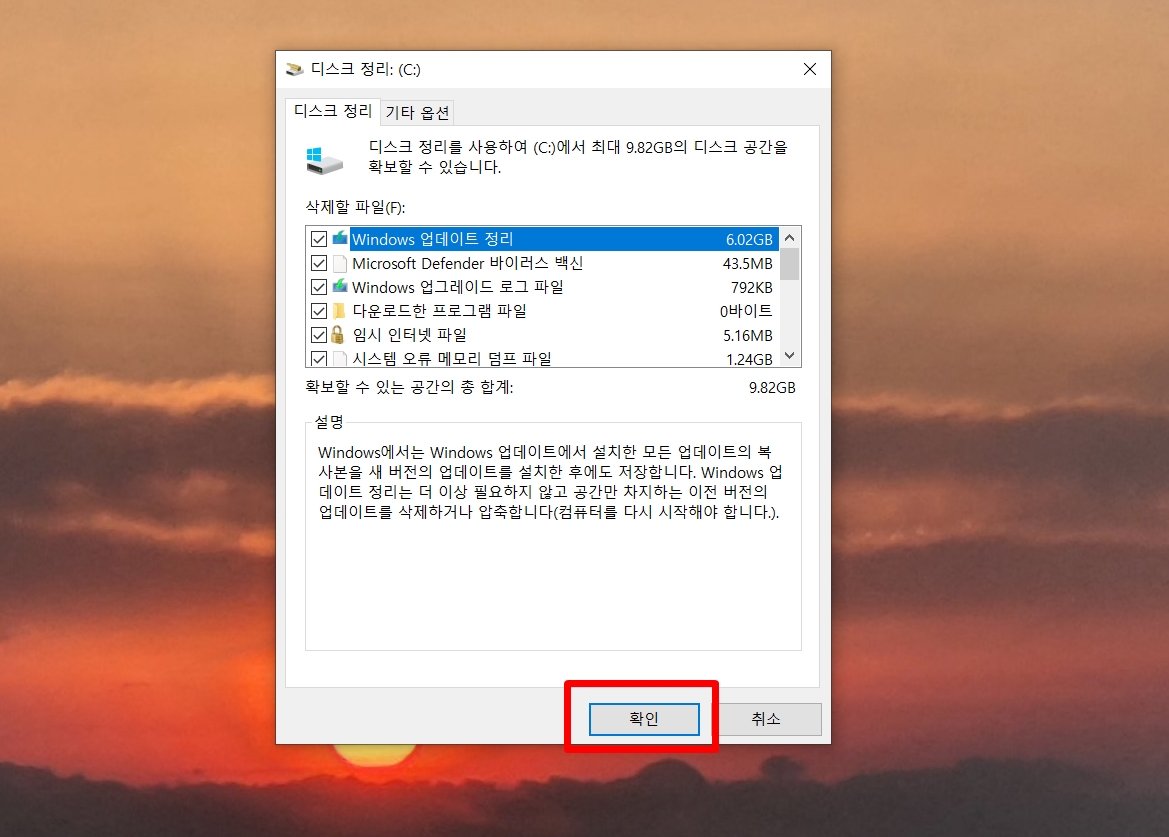Toggle 시스템 오류 메모리 덤프 파일 checkbox
1169x837 pixels.
tap(319, 359)
